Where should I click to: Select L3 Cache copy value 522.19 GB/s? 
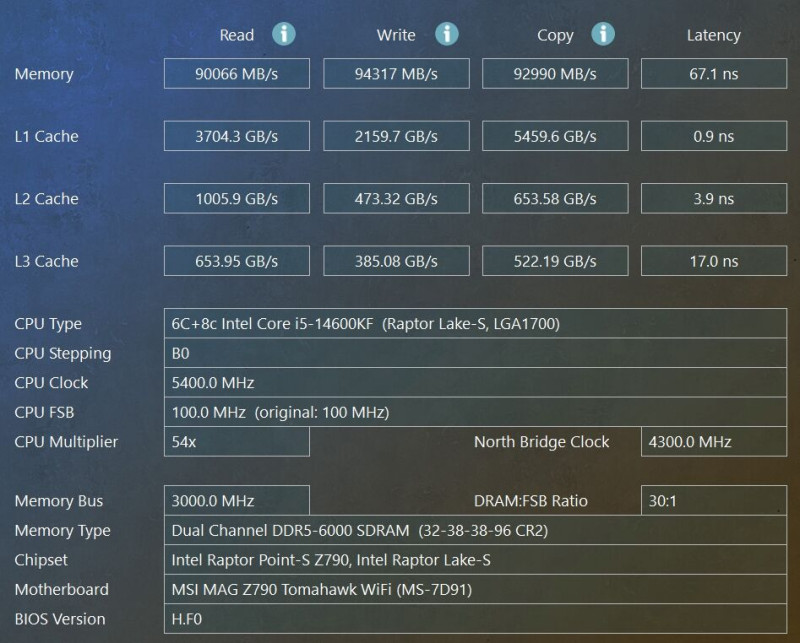click(555, 261)
